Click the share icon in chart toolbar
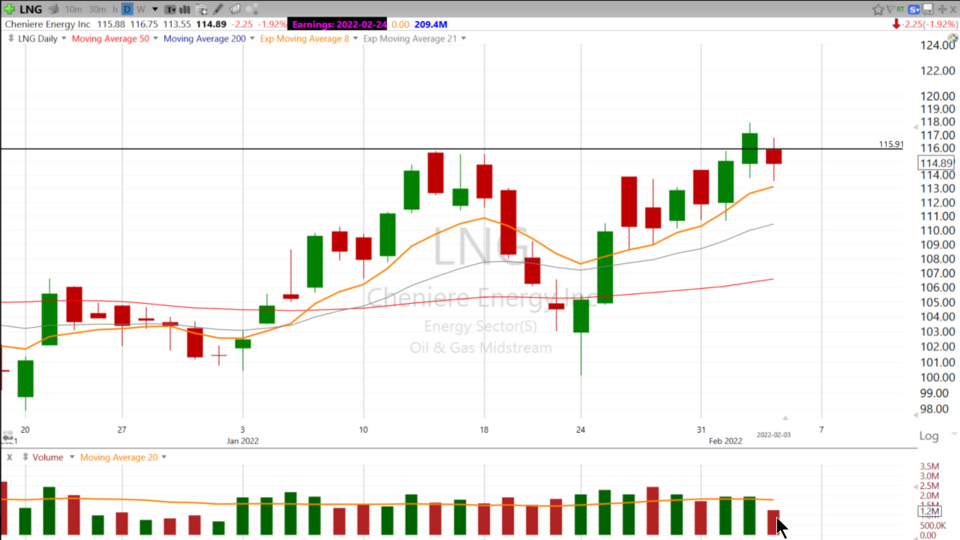The width and height of the screenshot is (960, 540). click(x=252, y=9)
